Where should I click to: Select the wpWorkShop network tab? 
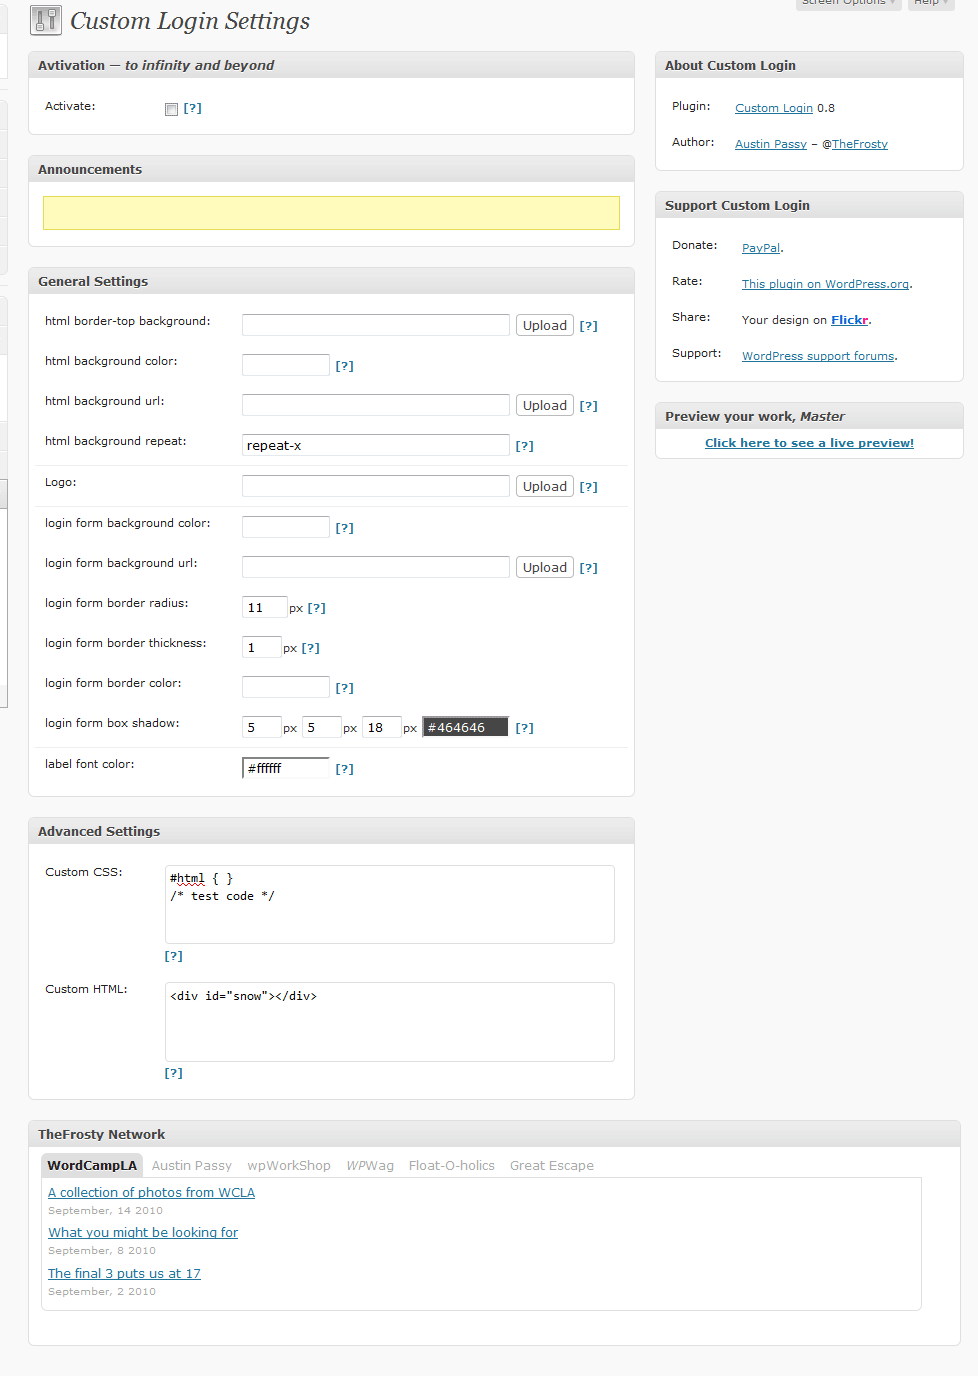click(289, 1165)
